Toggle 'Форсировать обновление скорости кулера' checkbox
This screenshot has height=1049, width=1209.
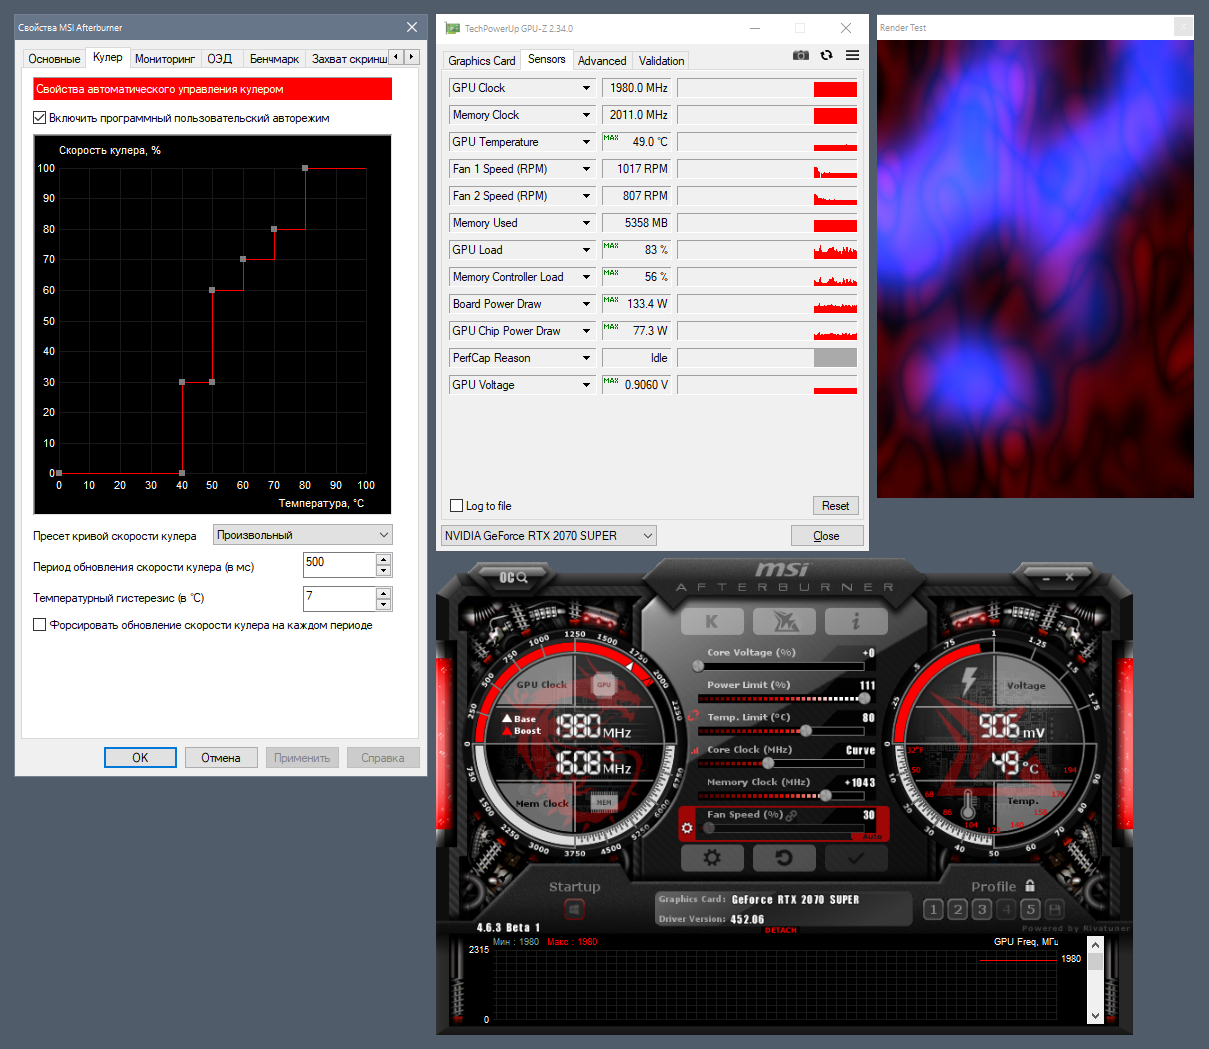point(40,625)
